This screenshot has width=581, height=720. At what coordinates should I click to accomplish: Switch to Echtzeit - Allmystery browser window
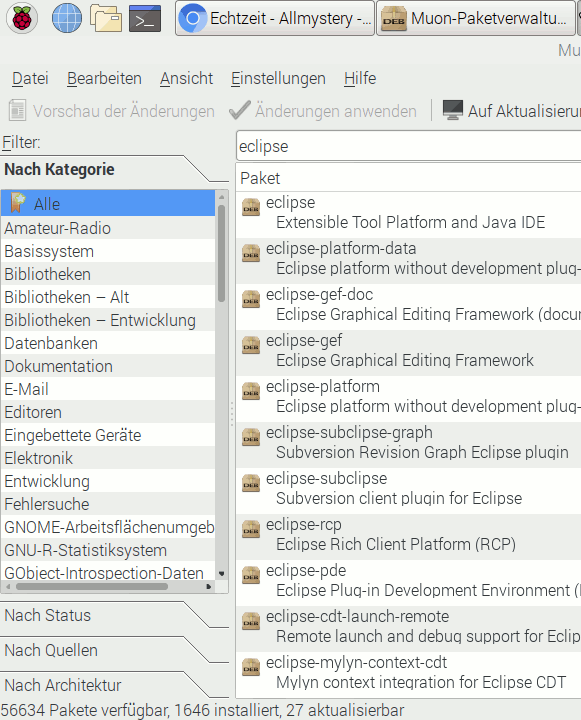tap(275, 18)
